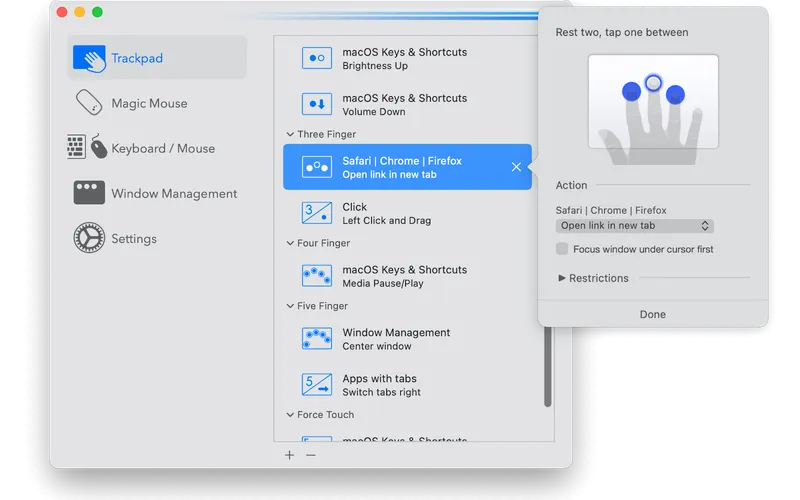
Task: Open the Keyboard / Mouse section
Action: tap(157, 148)
